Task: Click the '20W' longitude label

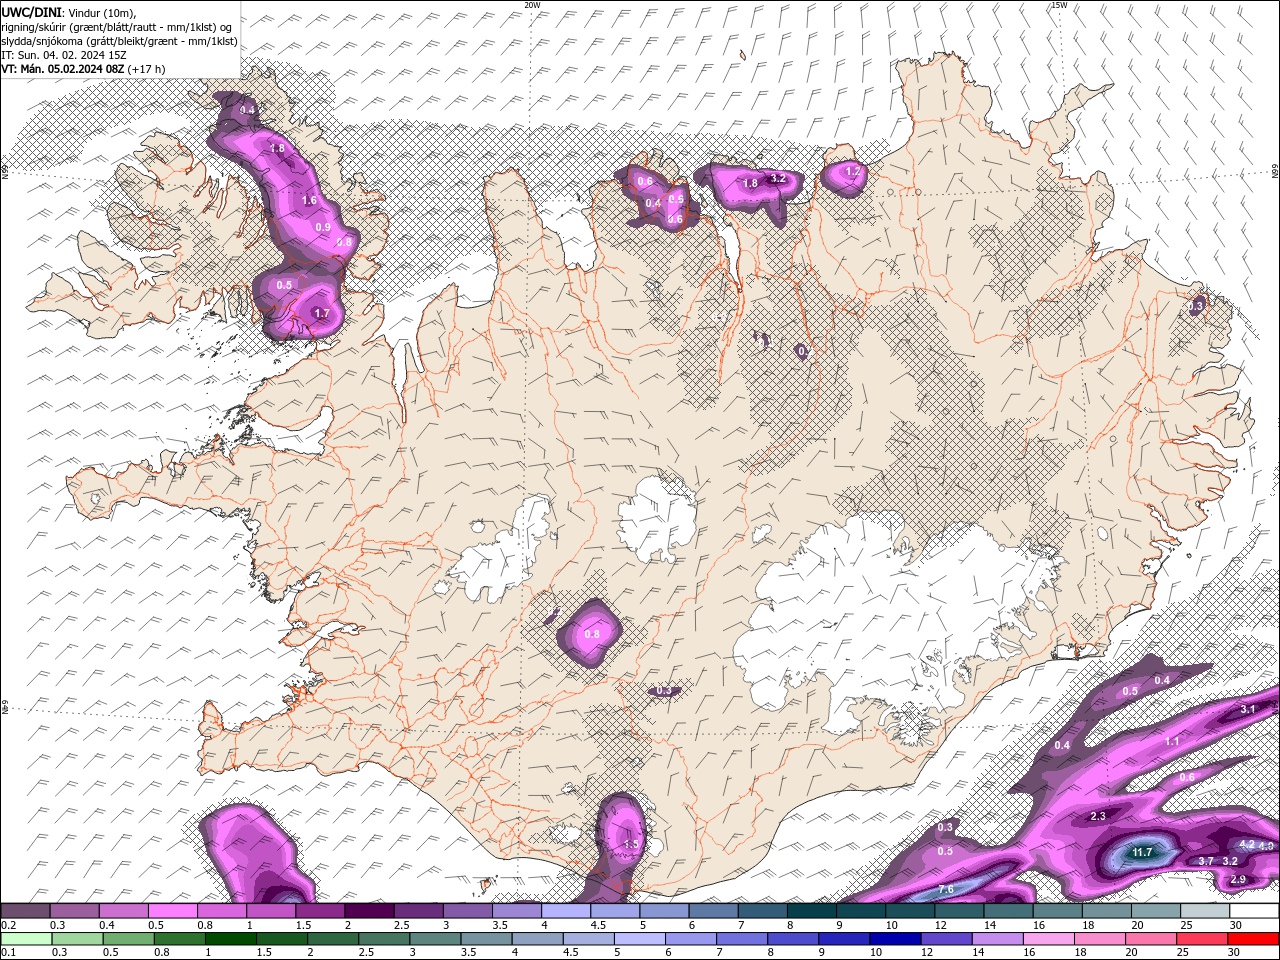Action: tap(532, 4)
